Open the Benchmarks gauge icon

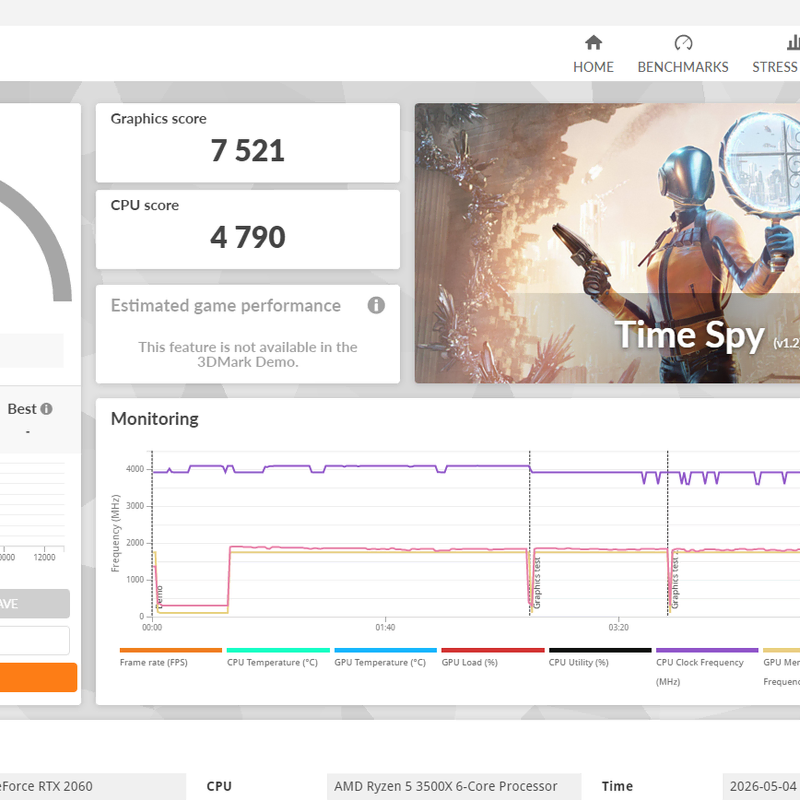[683, 42]
